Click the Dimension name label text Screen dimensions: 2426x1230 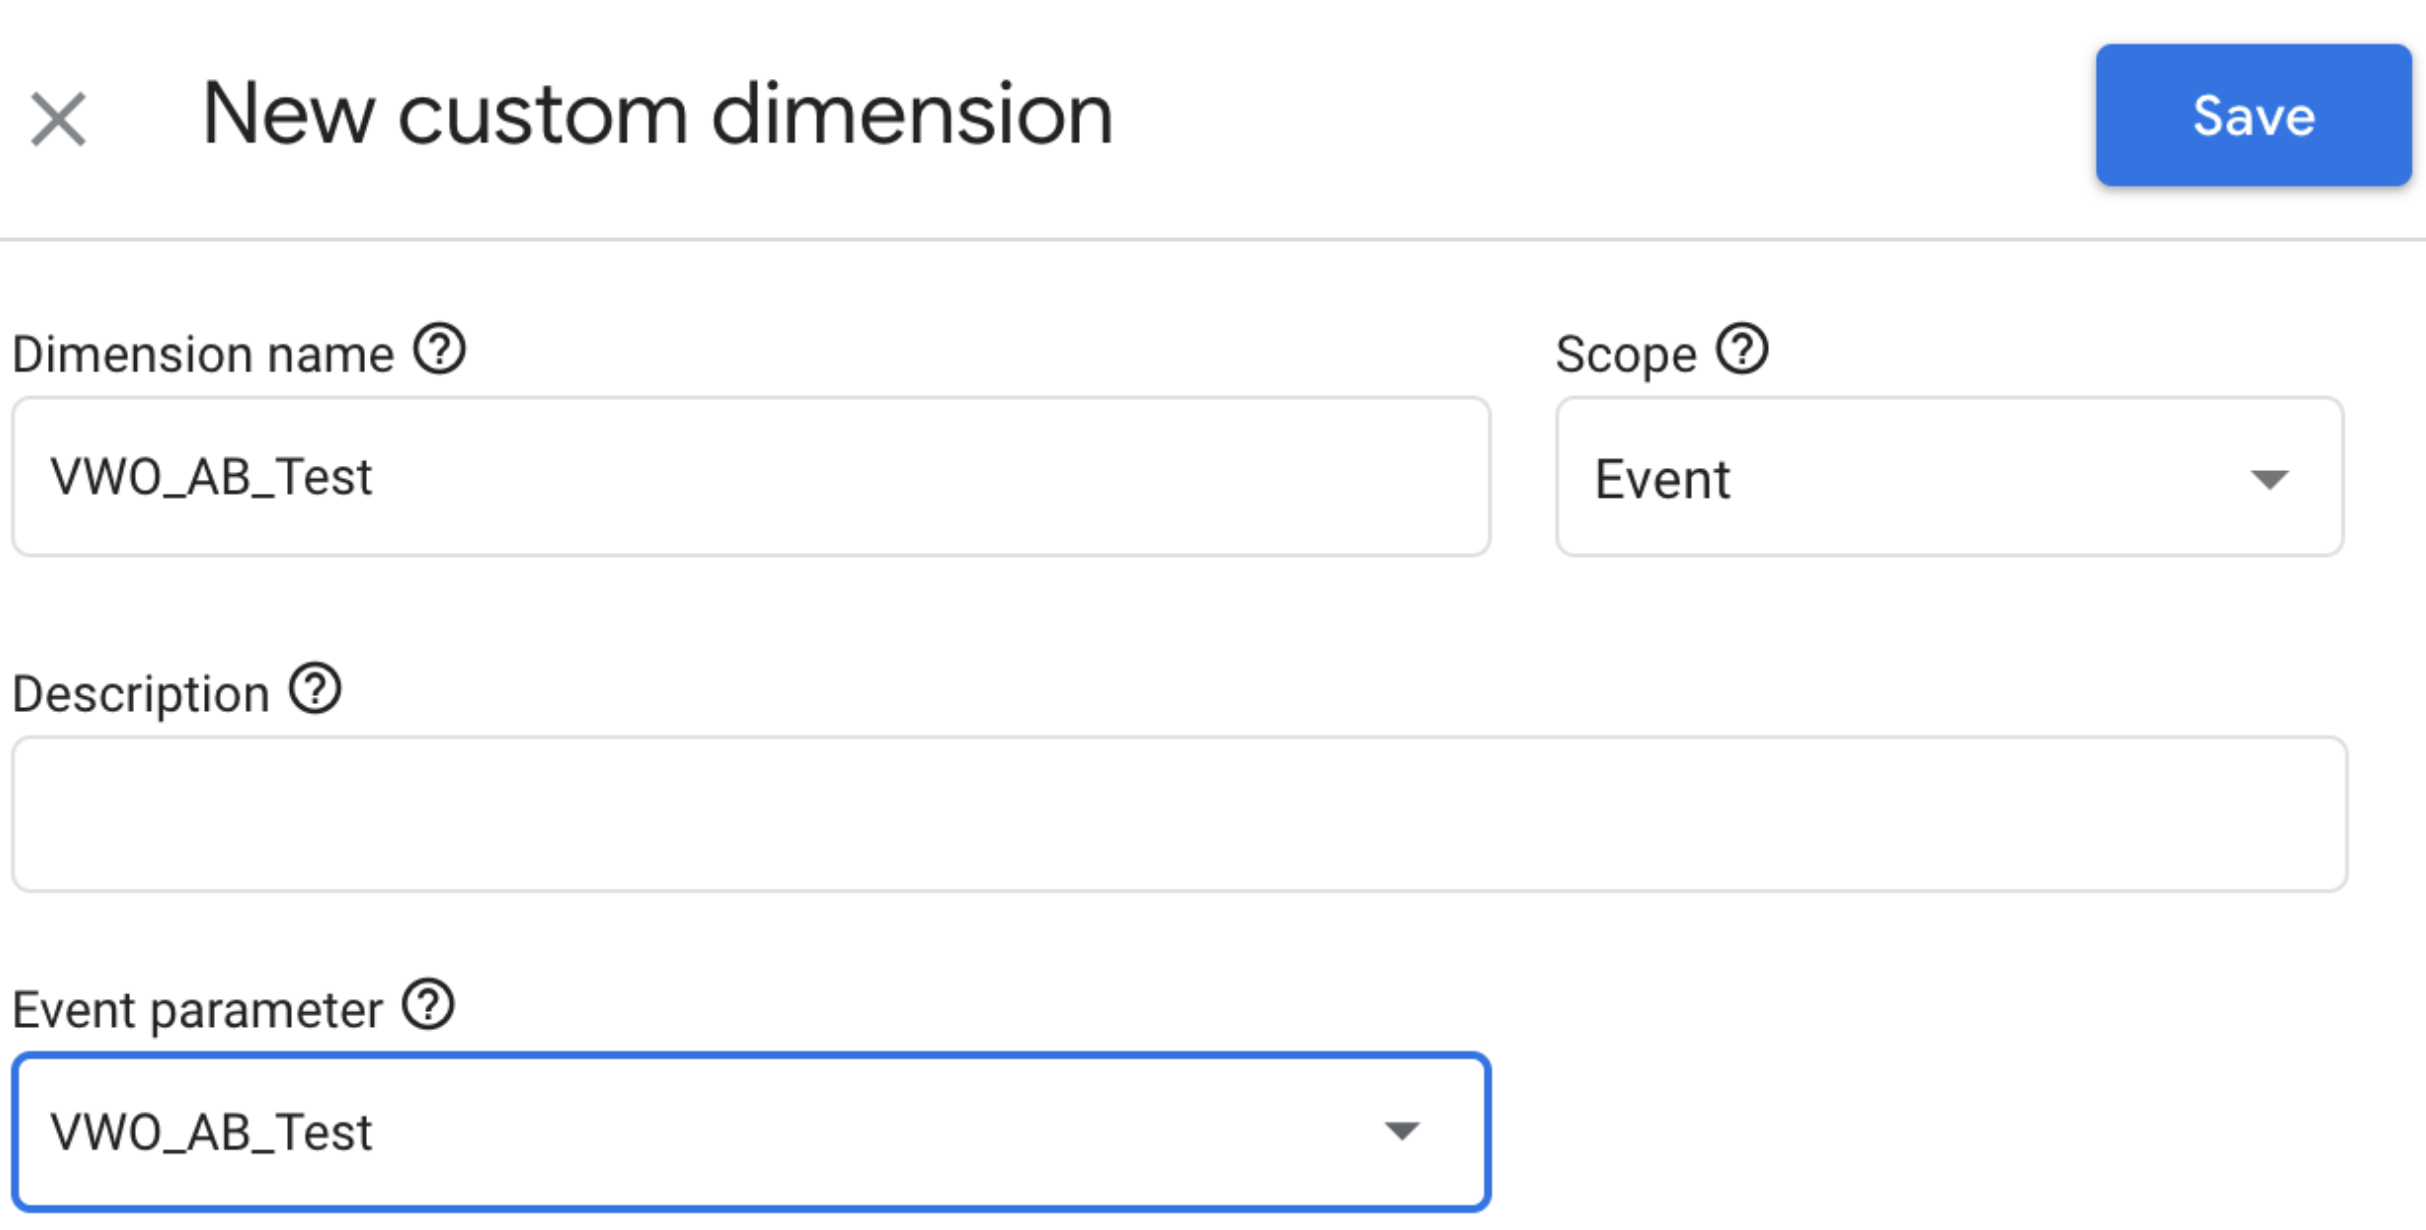point(203,355)
